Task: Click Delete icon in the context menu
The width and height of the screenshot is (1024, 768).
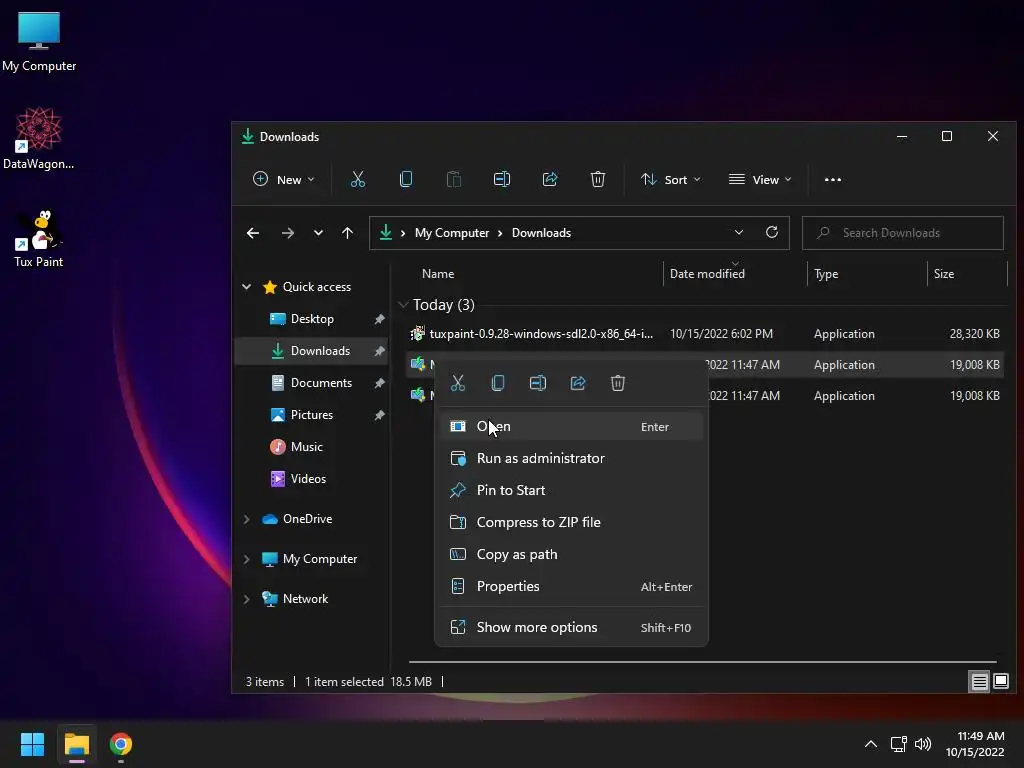Action: pos(618,383)
